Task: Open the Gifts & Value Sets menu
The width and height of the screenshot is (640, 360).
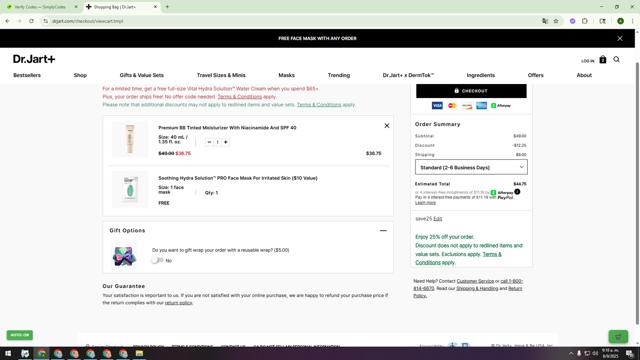Action: 142,75
